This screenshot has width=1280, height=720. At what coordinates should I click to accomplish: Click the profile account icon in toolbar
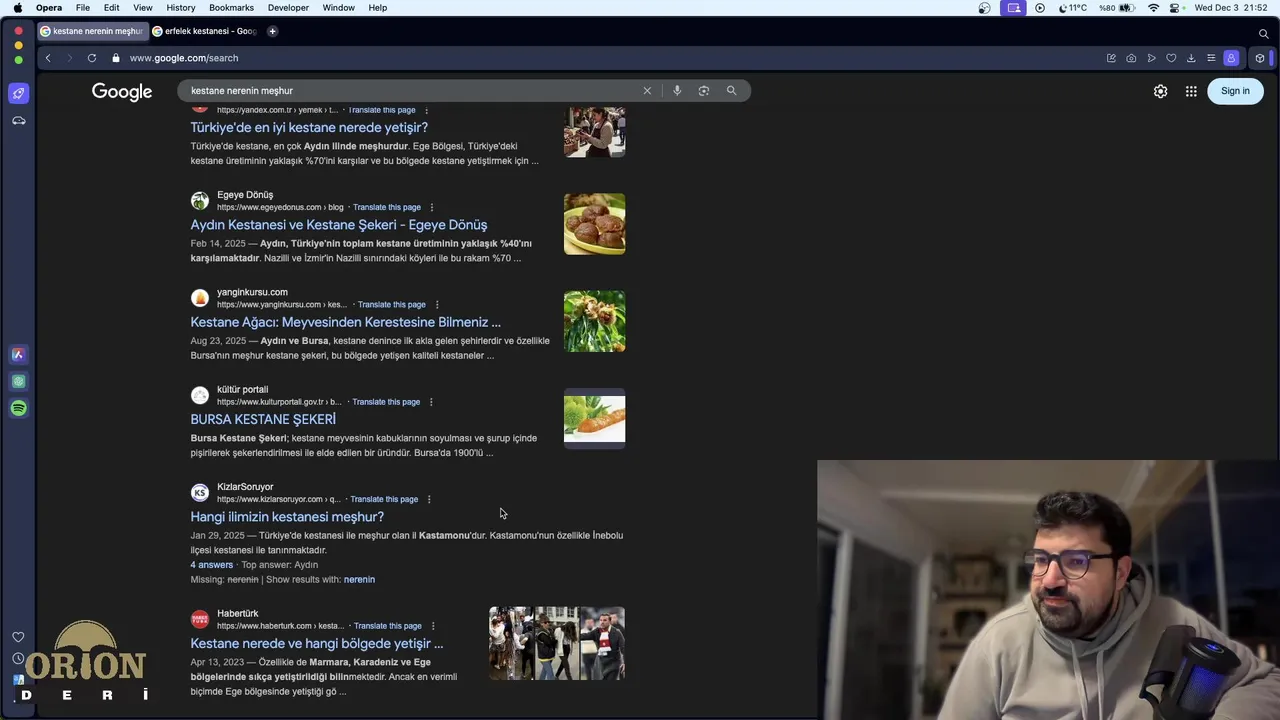[1231, 58]
